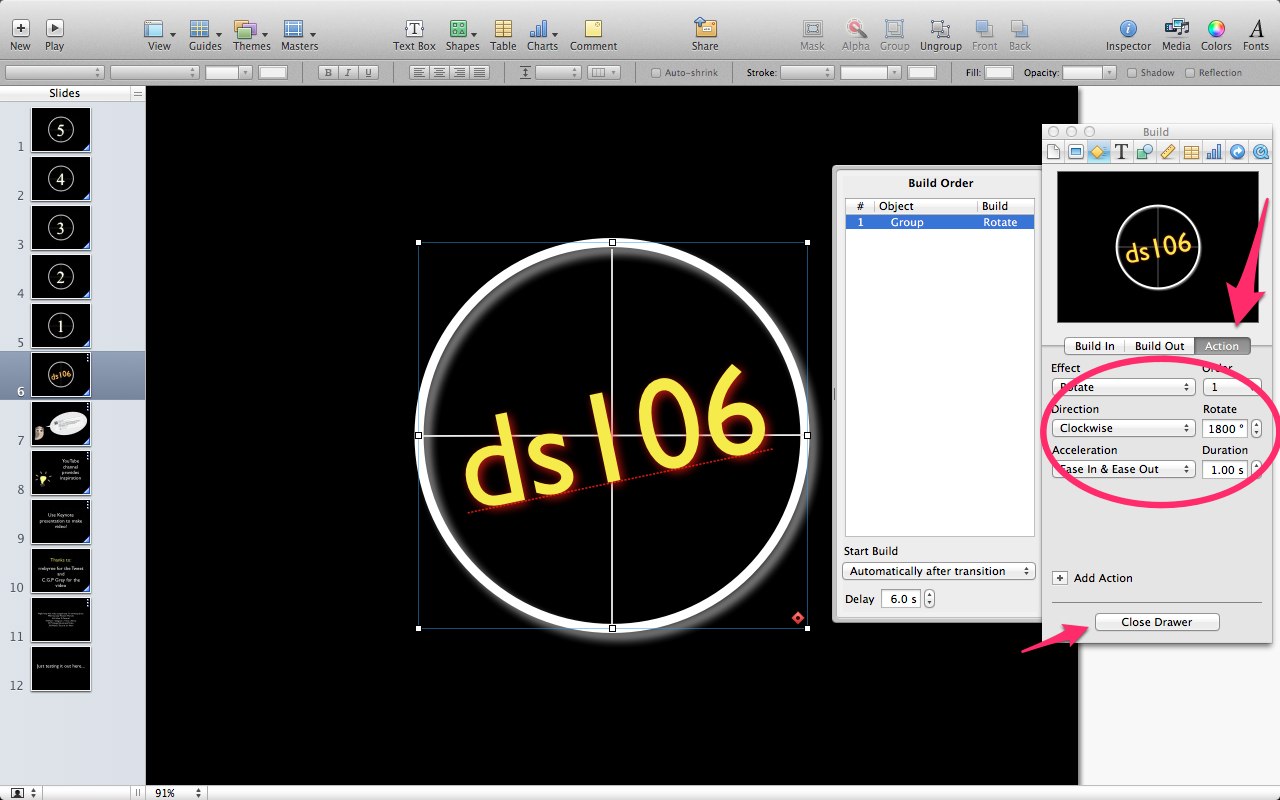Open the Opacity dropdown
This screenshot has width=1280, height=800.
1089,72
